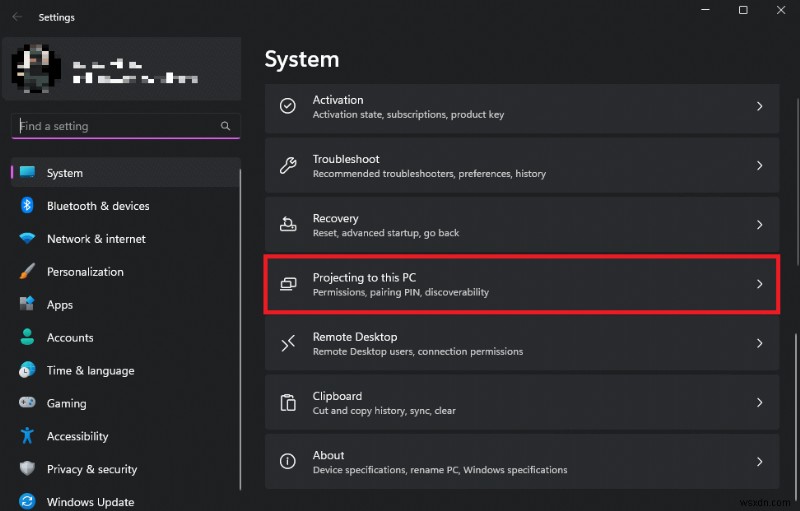Image resolution: width=800 pixels, height=511 pixels.
Task: Click the Accessibility figure icon
Action: pyautogui.click(x=27, y=436)
